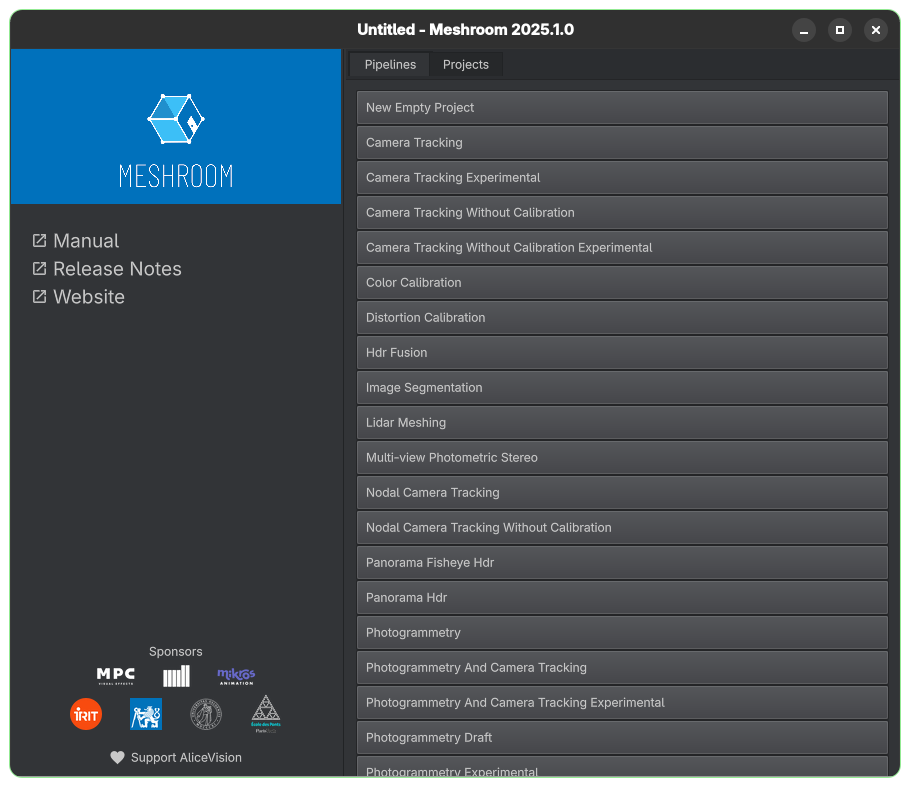Close the Meshroom window
Screen dimensions: 910x787
pyautogui.click(x=876, y=30)
